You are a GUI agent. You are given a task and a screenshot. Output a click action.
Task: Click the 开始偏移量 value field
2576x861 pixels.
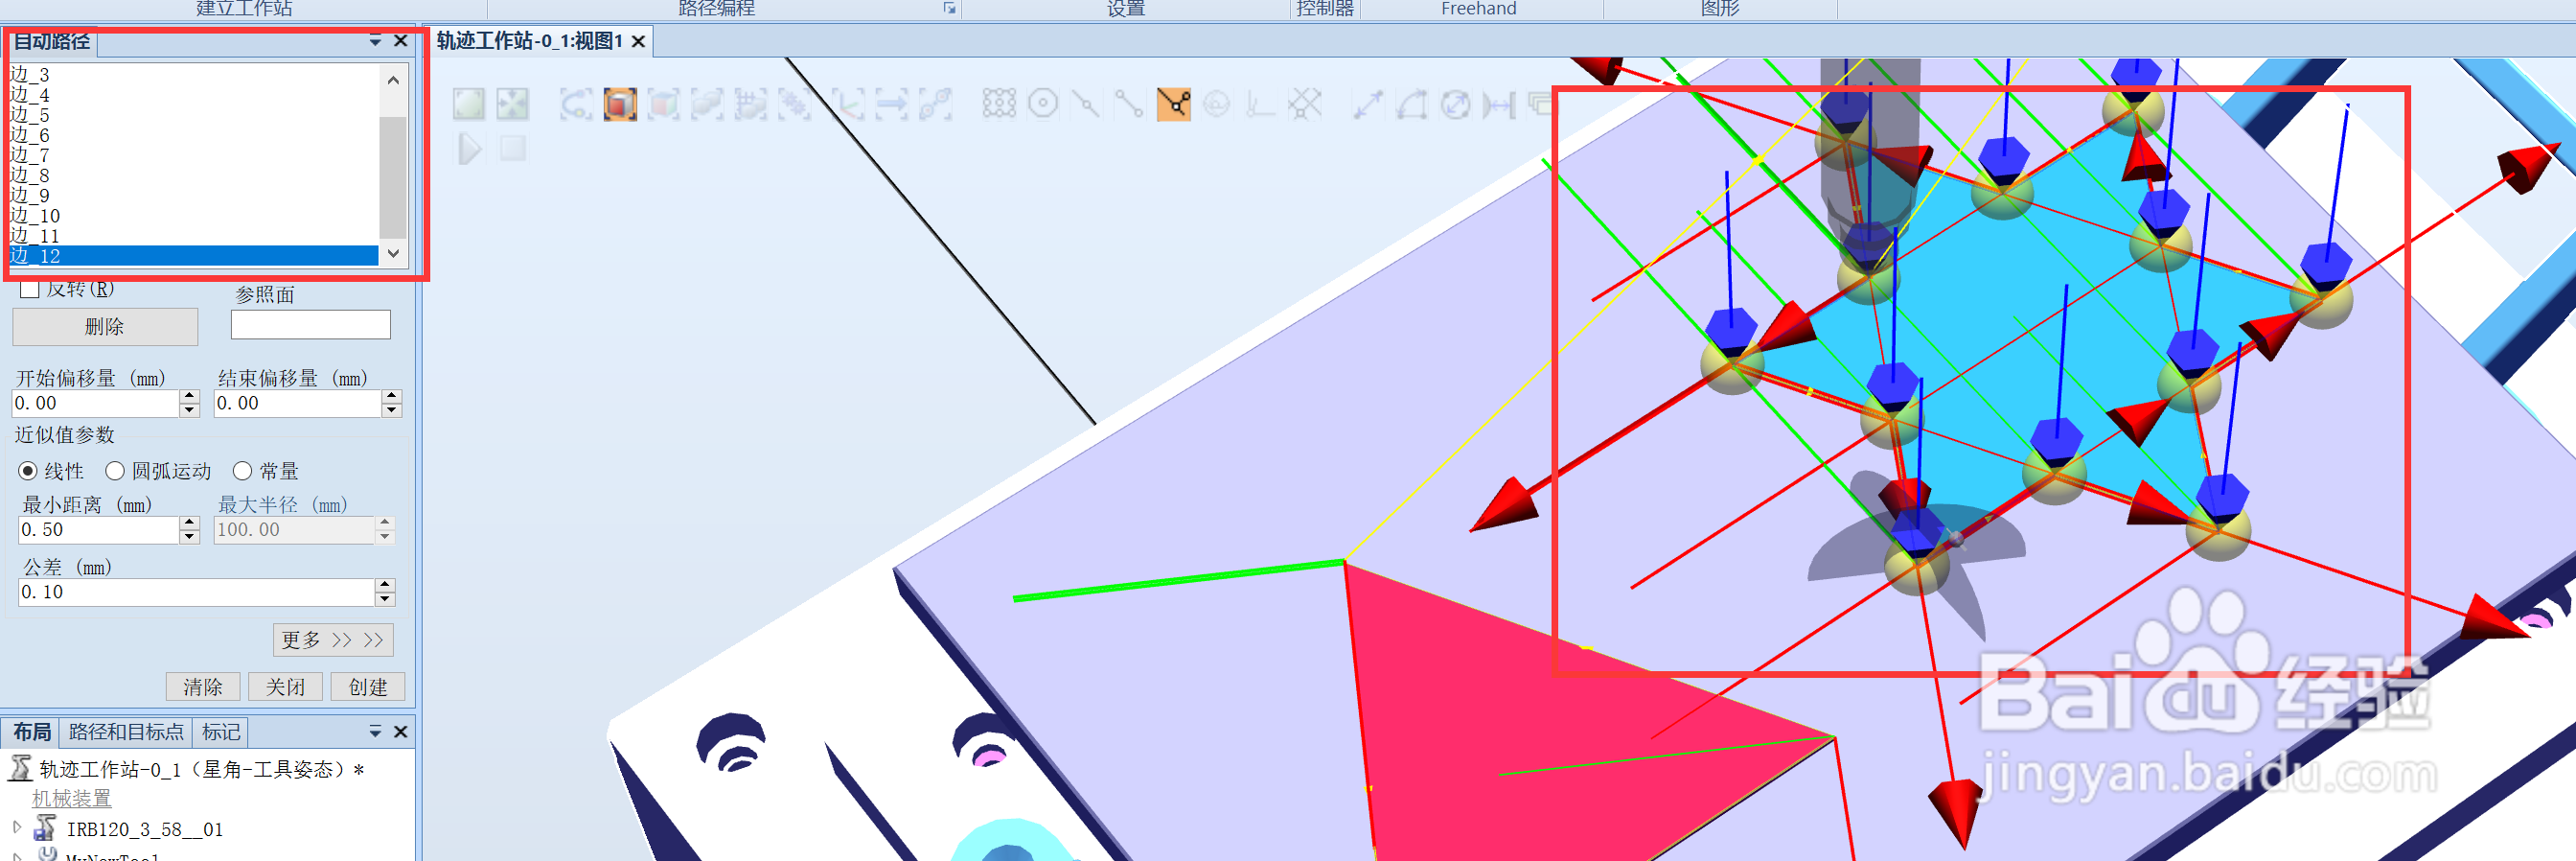95,403
